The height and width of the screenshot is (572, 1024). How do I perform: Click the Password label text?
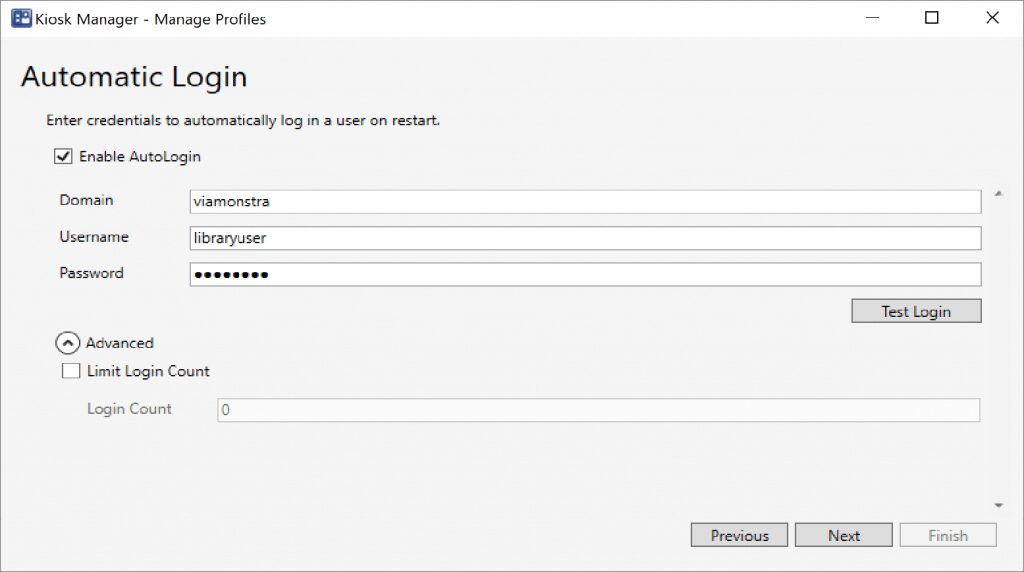(x=91, y=273)
